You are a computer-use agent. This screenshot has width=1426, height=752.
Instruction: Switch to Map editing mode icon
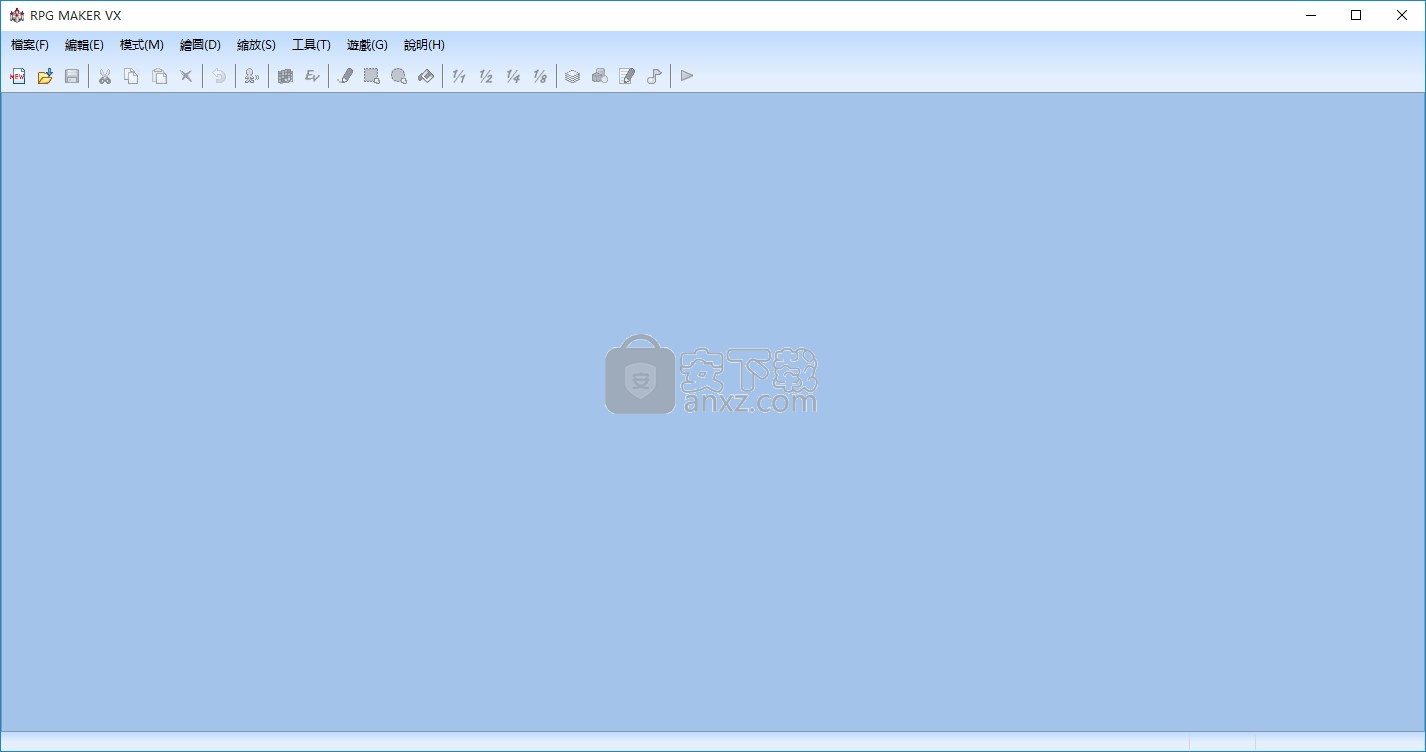[285, 76]
